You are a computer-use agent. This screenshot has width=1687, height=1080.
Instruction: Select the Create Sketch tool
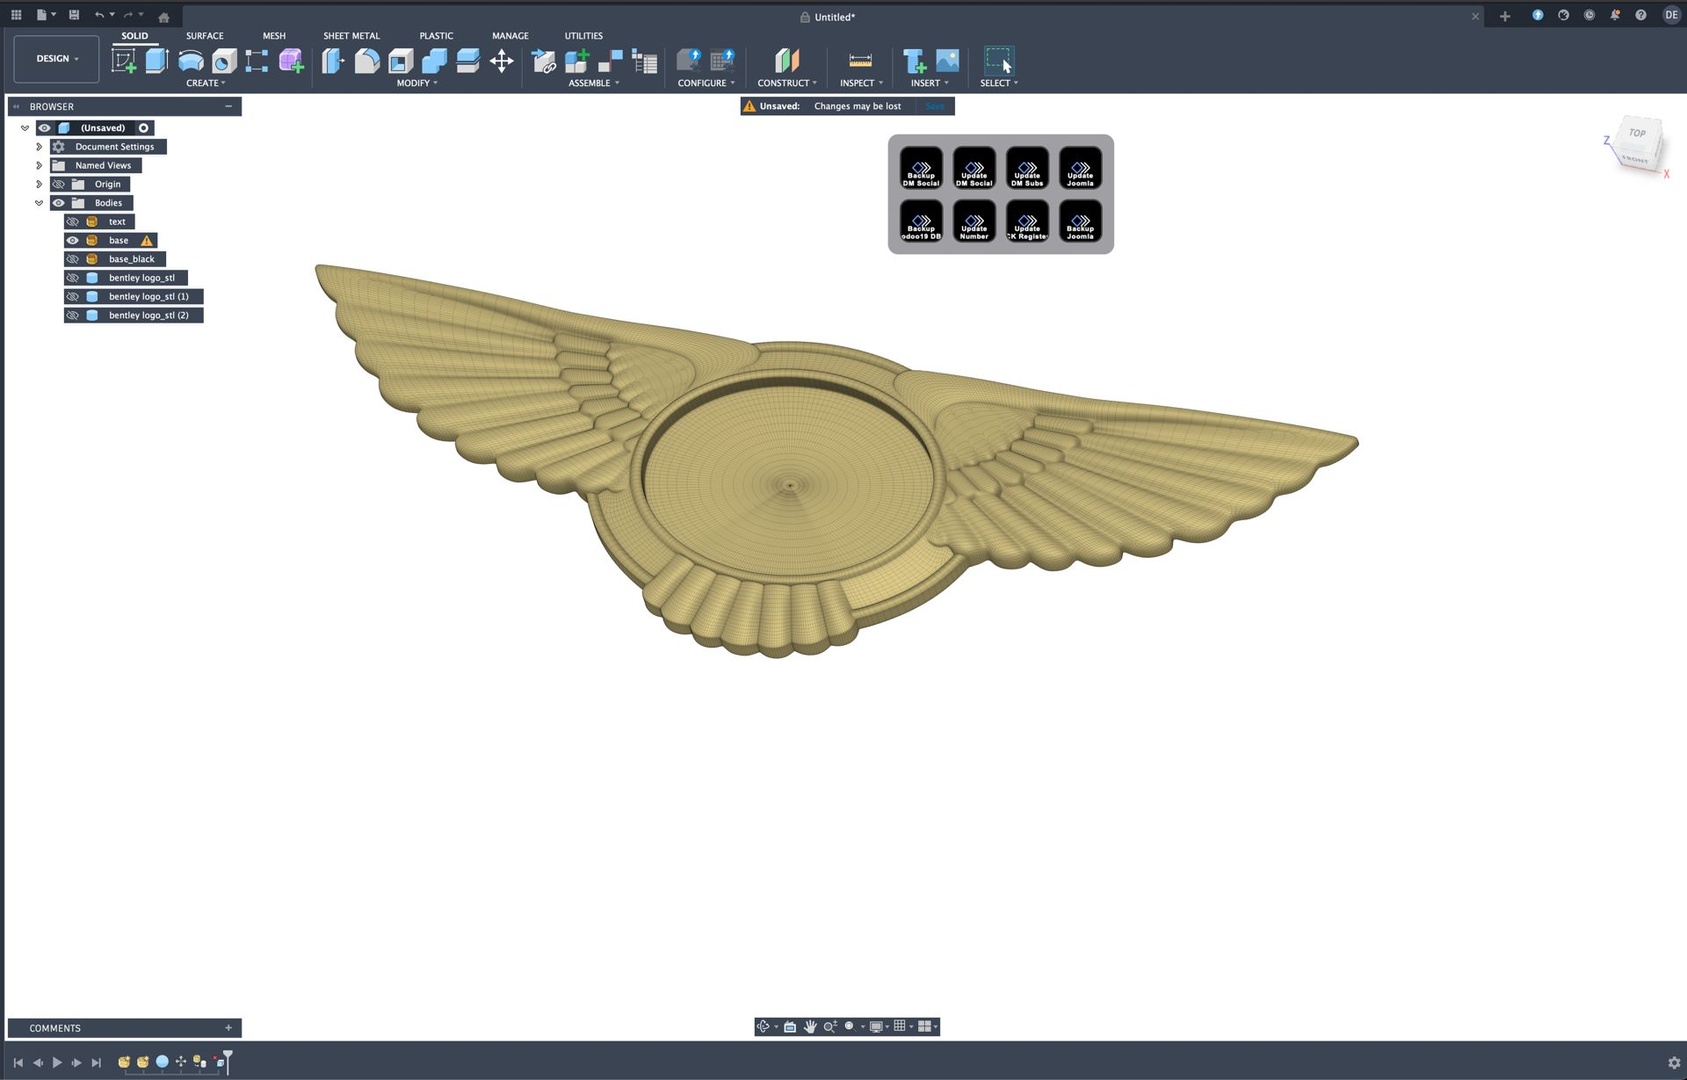pyautogui.click(x=123, y=60)
